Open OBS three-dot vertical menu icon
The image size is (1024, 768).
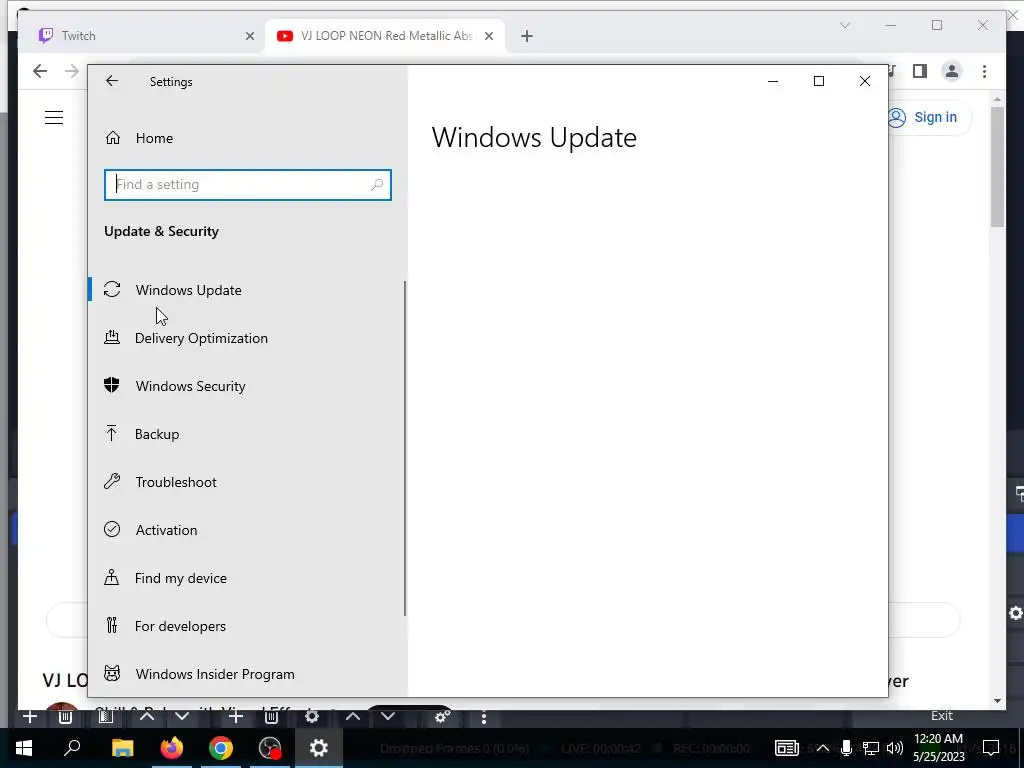point(483,717)
